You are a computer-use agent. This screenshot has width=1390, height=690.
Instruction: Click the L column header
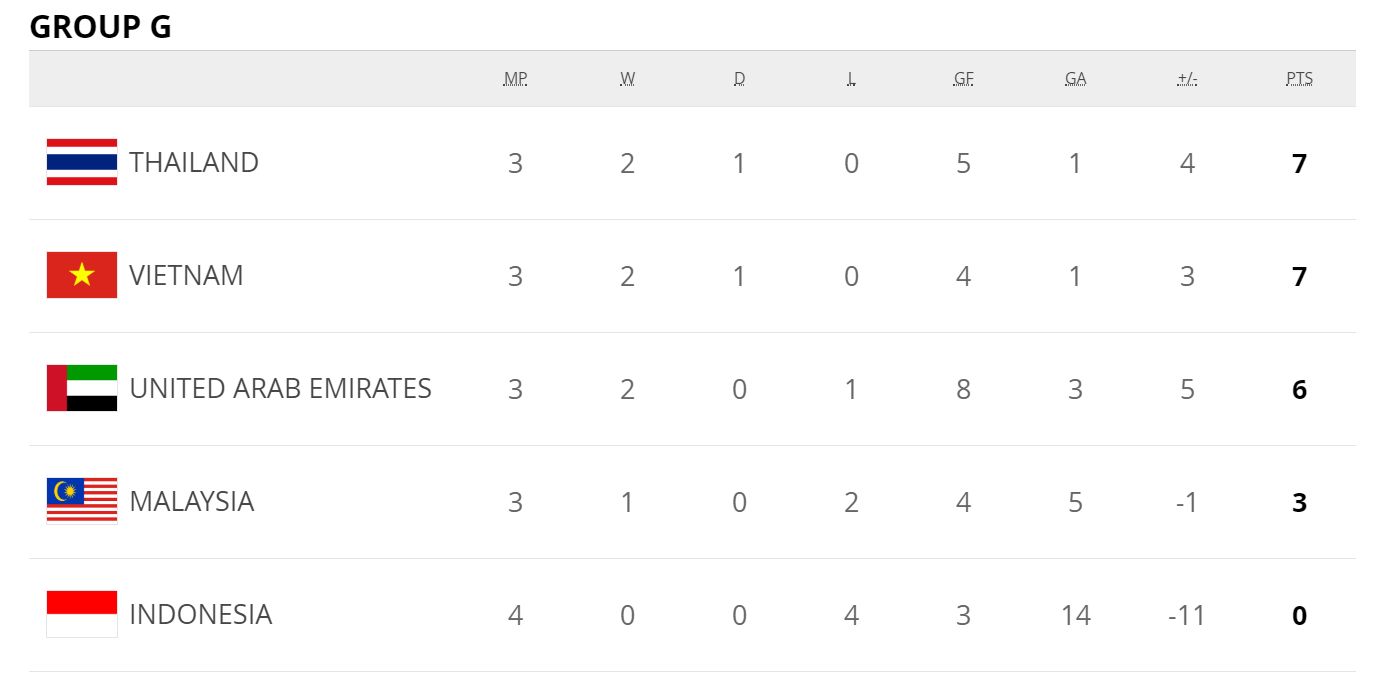tap(851, 79)
